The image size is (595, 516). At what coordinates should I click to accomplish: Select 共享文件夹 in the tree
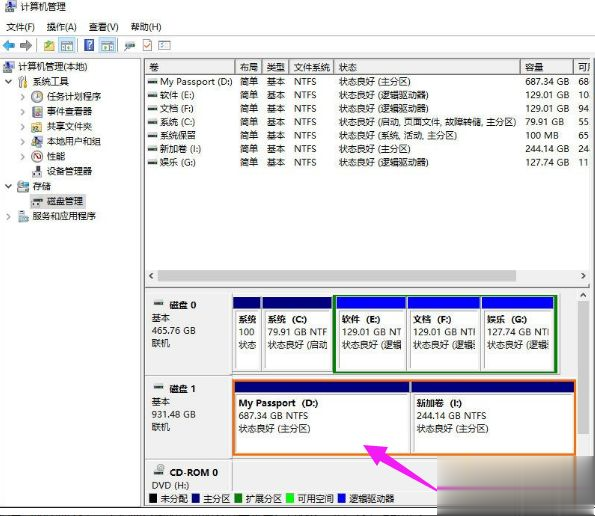pyautogui.click(x=69, y=126)
